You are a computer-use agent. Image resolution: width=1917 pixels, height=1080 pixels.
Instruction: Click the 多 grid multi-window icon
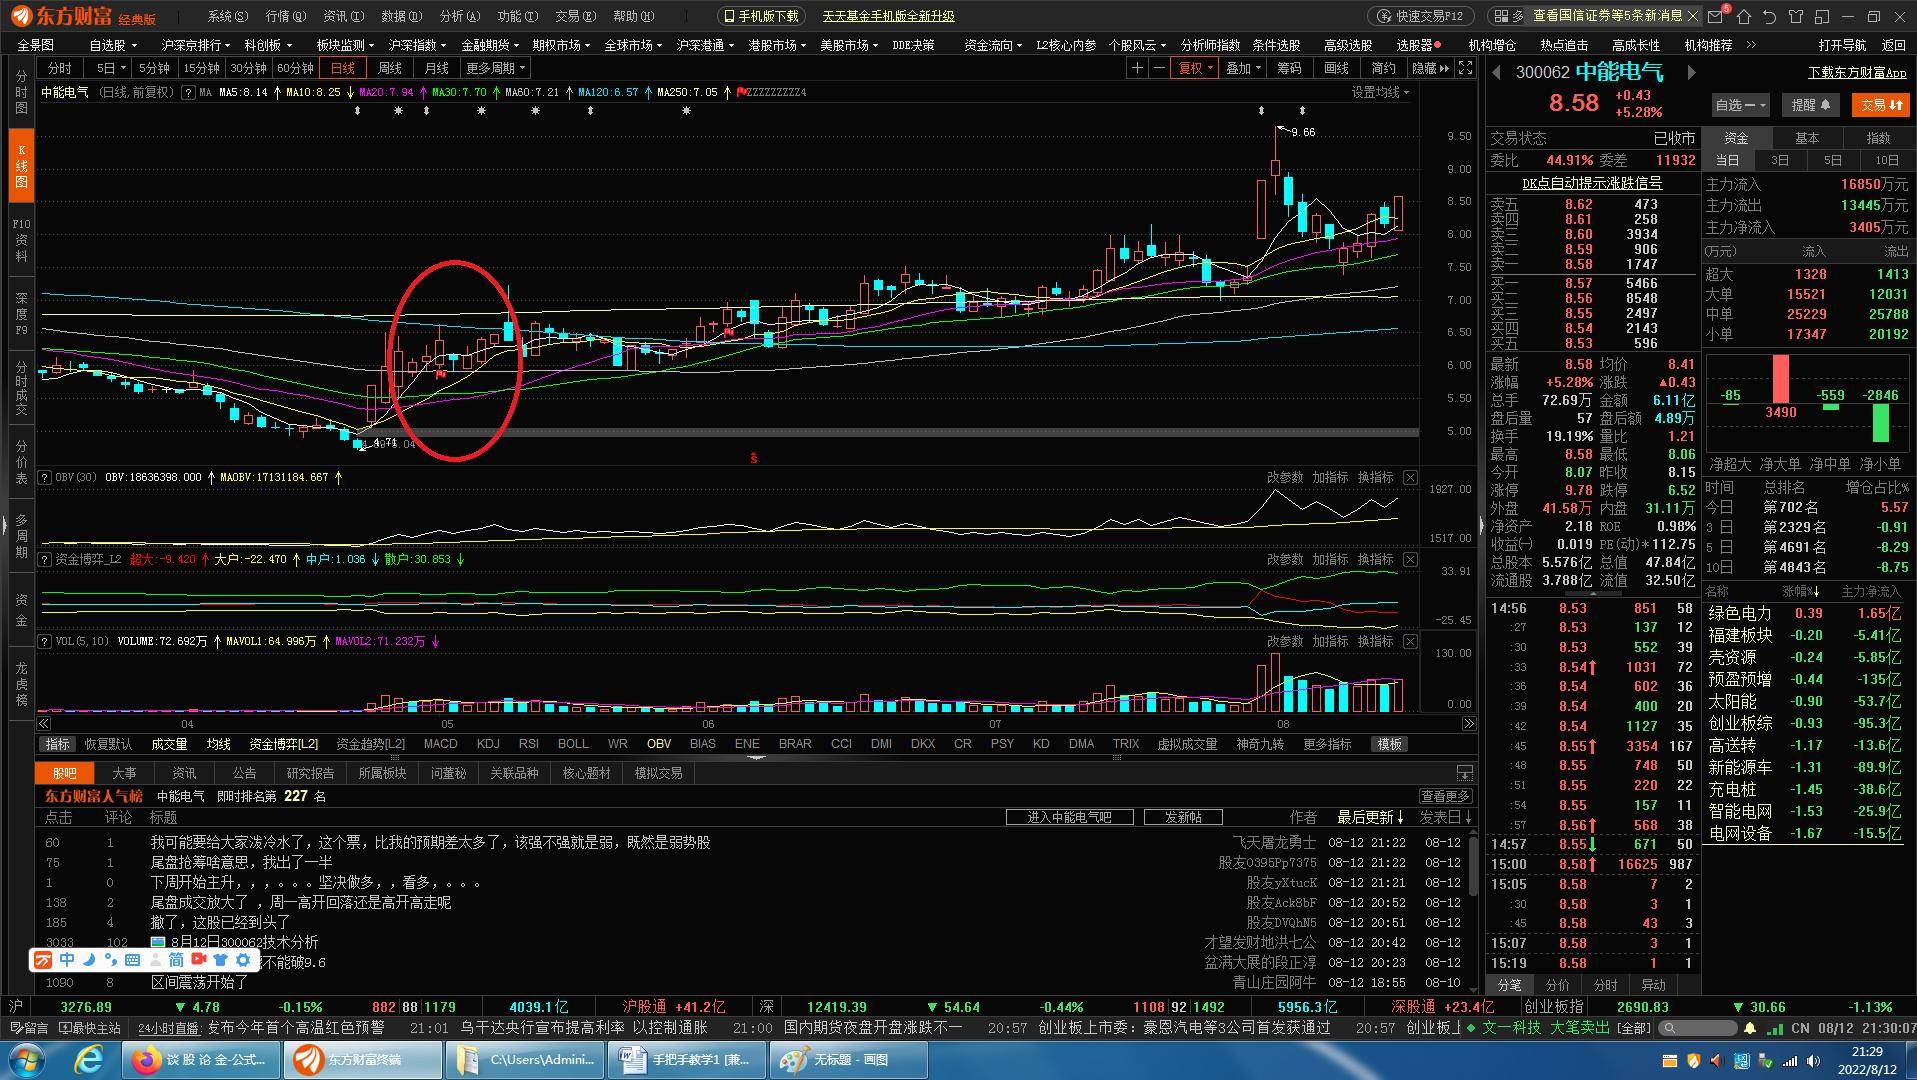(1508, 16)
